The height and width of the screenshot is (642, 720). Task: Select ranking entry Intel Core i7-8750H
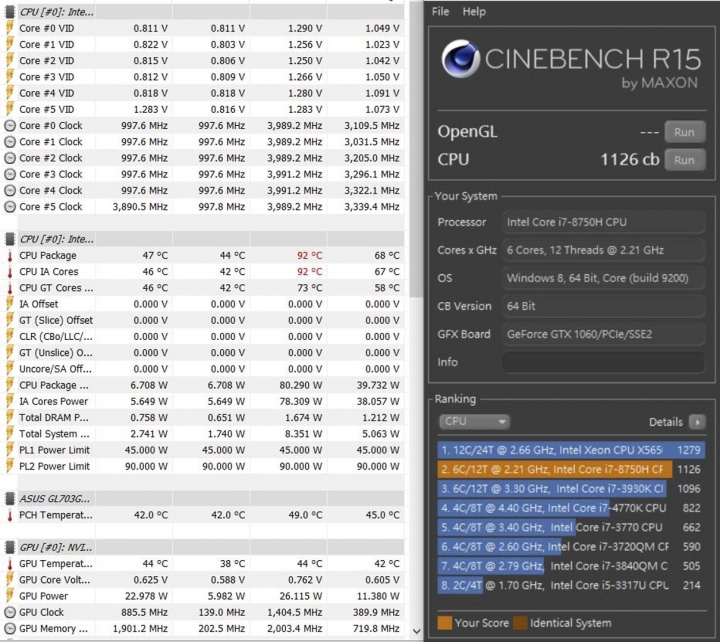pyautogui.click(x=571, y=469)
